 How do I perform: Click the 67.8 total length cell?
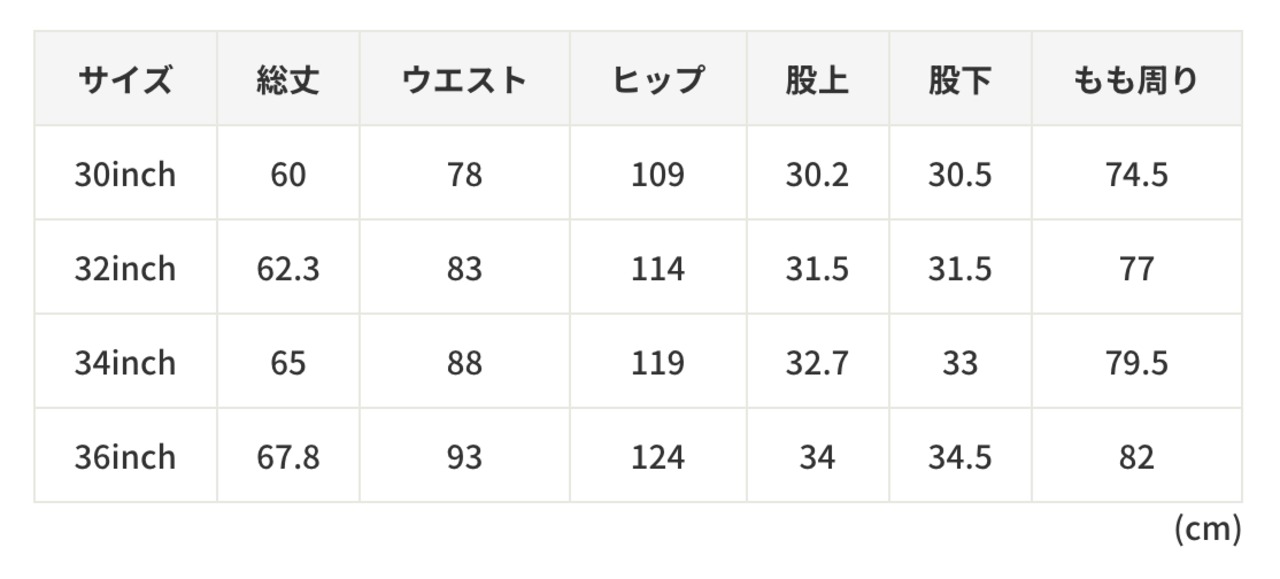coord(288,457)
